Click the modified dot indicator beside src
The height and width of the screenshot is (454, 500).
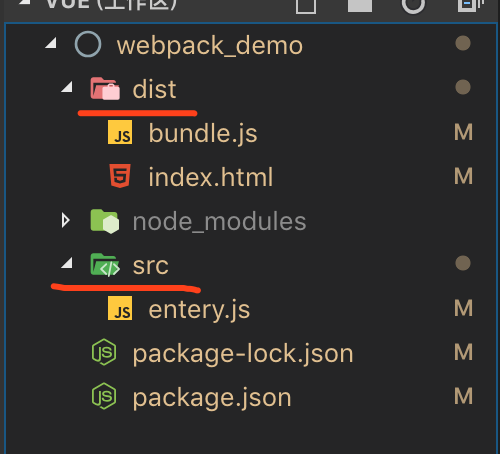pyautogui.click(x=463, y=263)
